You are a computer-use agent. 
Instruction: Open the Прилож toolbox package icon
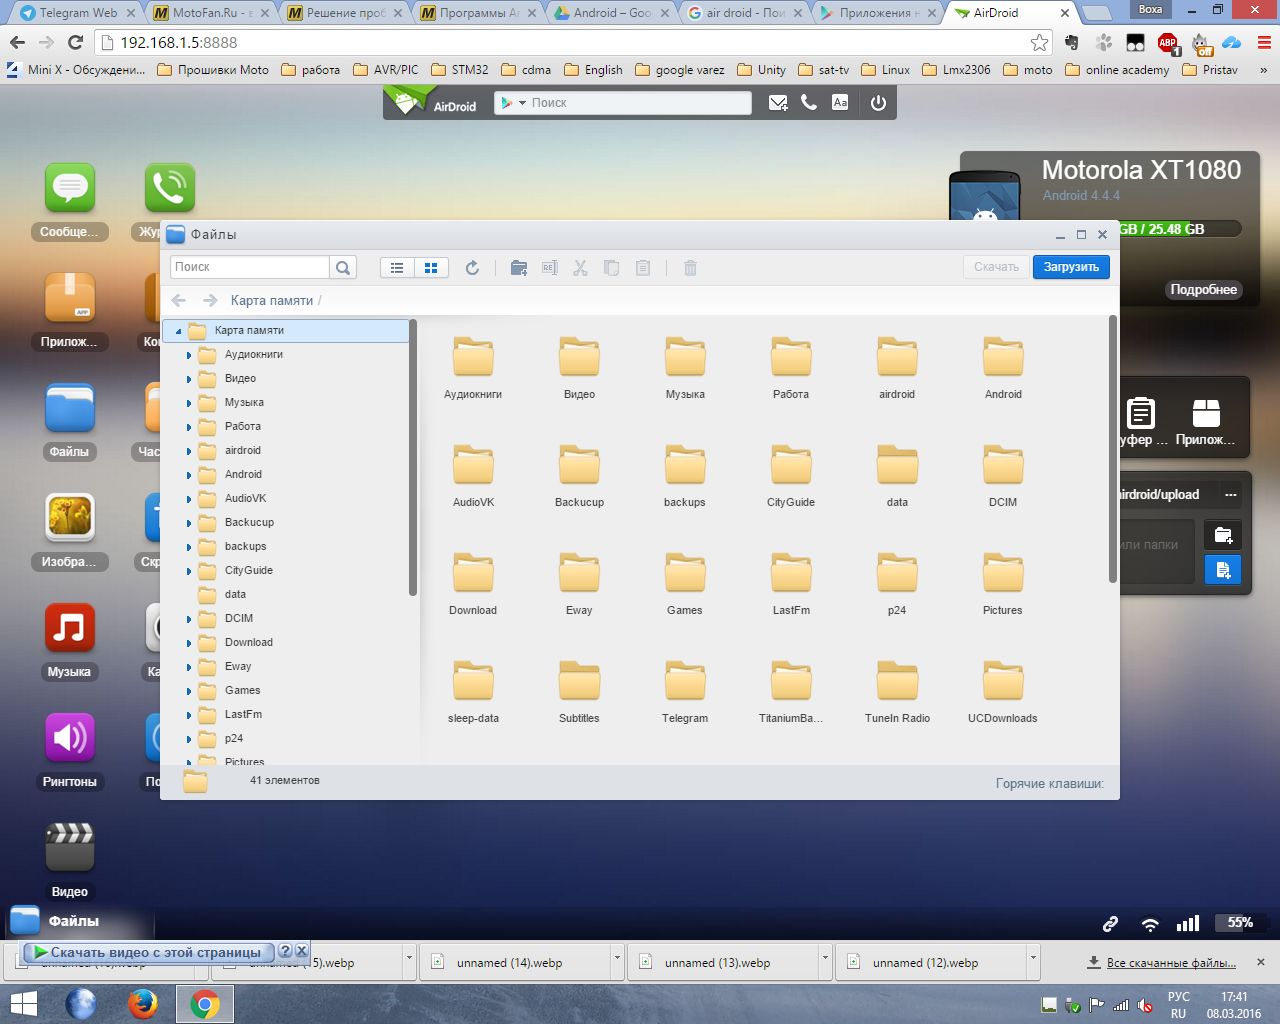pos(1206,413)
